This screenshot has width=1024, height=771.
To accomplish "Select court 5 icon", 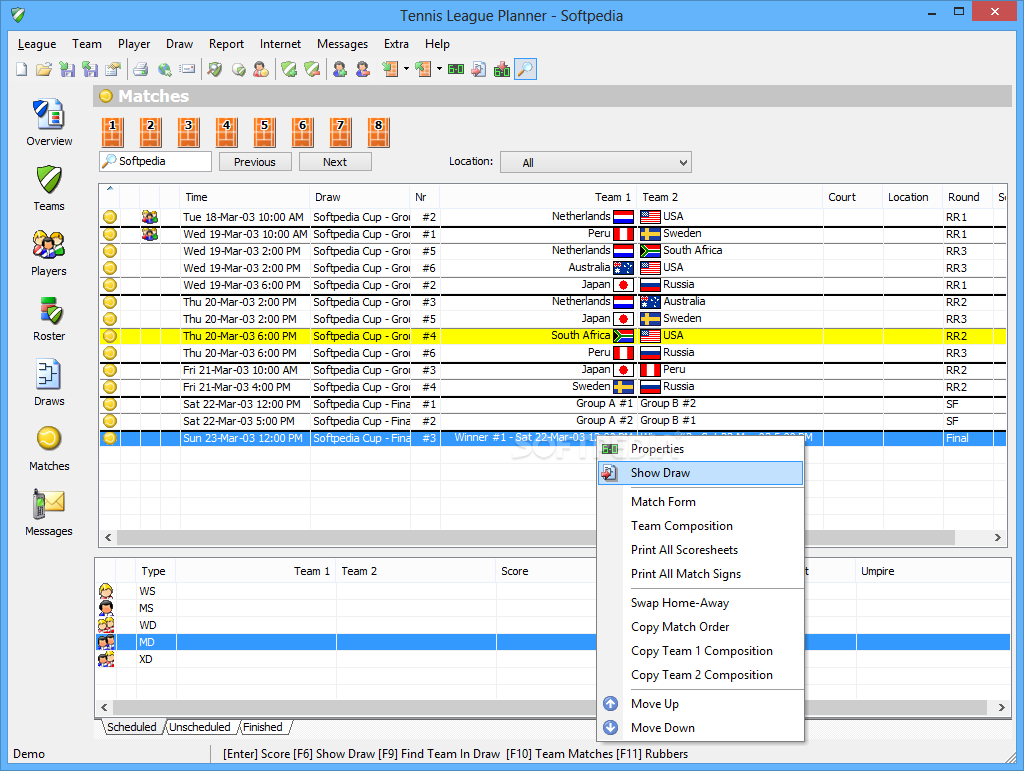I will 264,133.
